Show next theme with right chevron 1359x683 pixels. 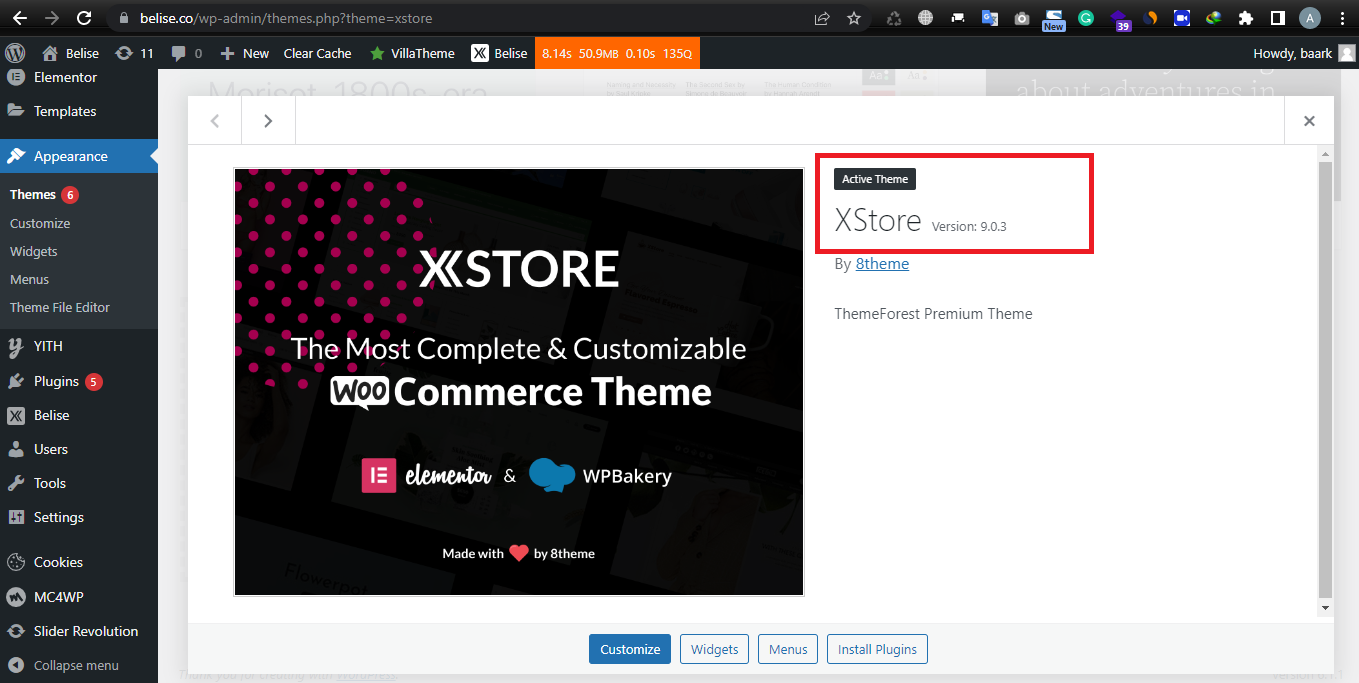click(268, 121)
